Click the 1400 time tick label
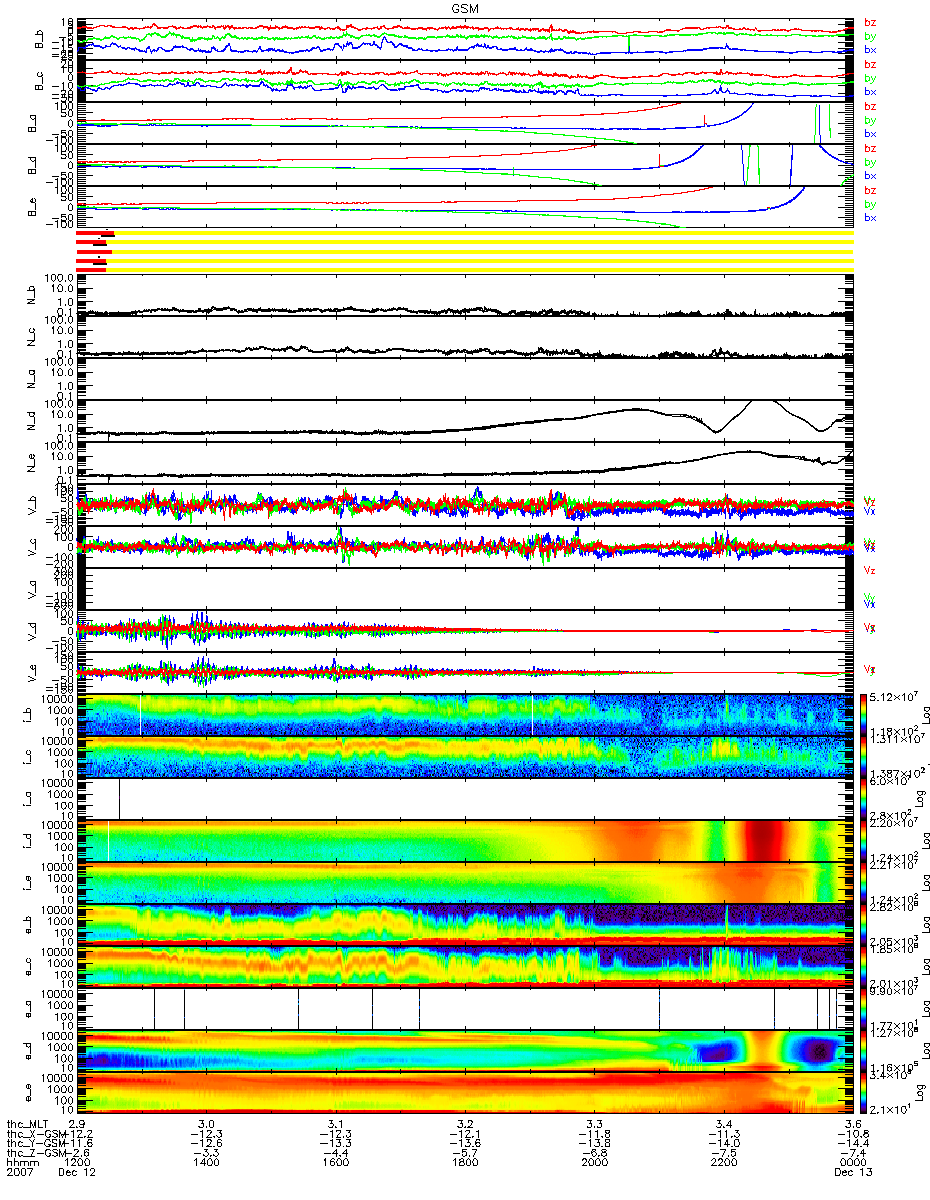 click(207, 1164)
